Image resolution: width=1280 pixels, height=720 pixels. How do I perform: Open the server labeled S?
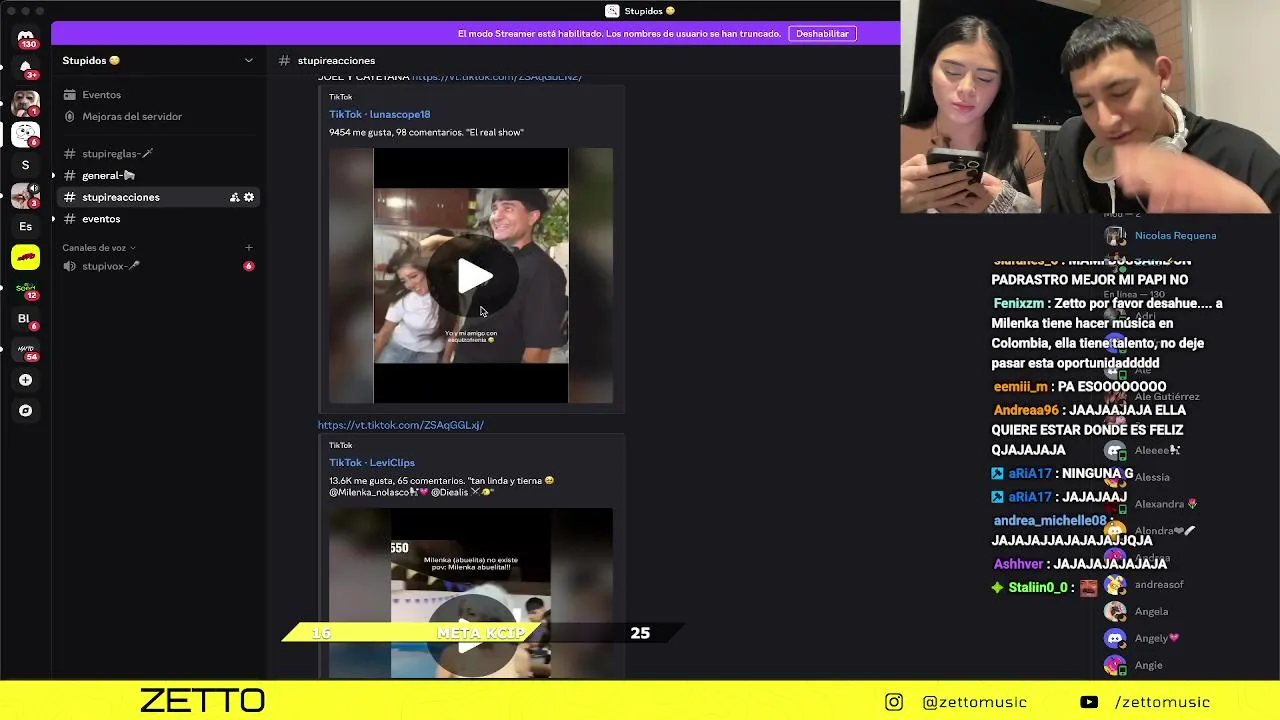coord(26,165)
